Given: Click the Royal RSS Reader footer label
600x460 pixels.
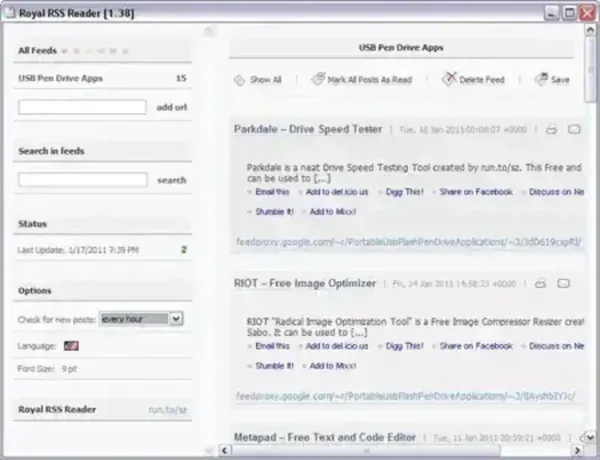Looking at the screenshot, I should pos(57,409).
